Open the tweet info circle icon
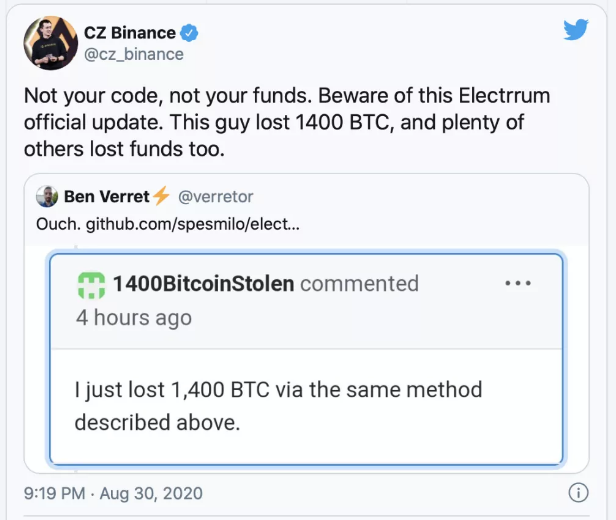 pos(578,492)
